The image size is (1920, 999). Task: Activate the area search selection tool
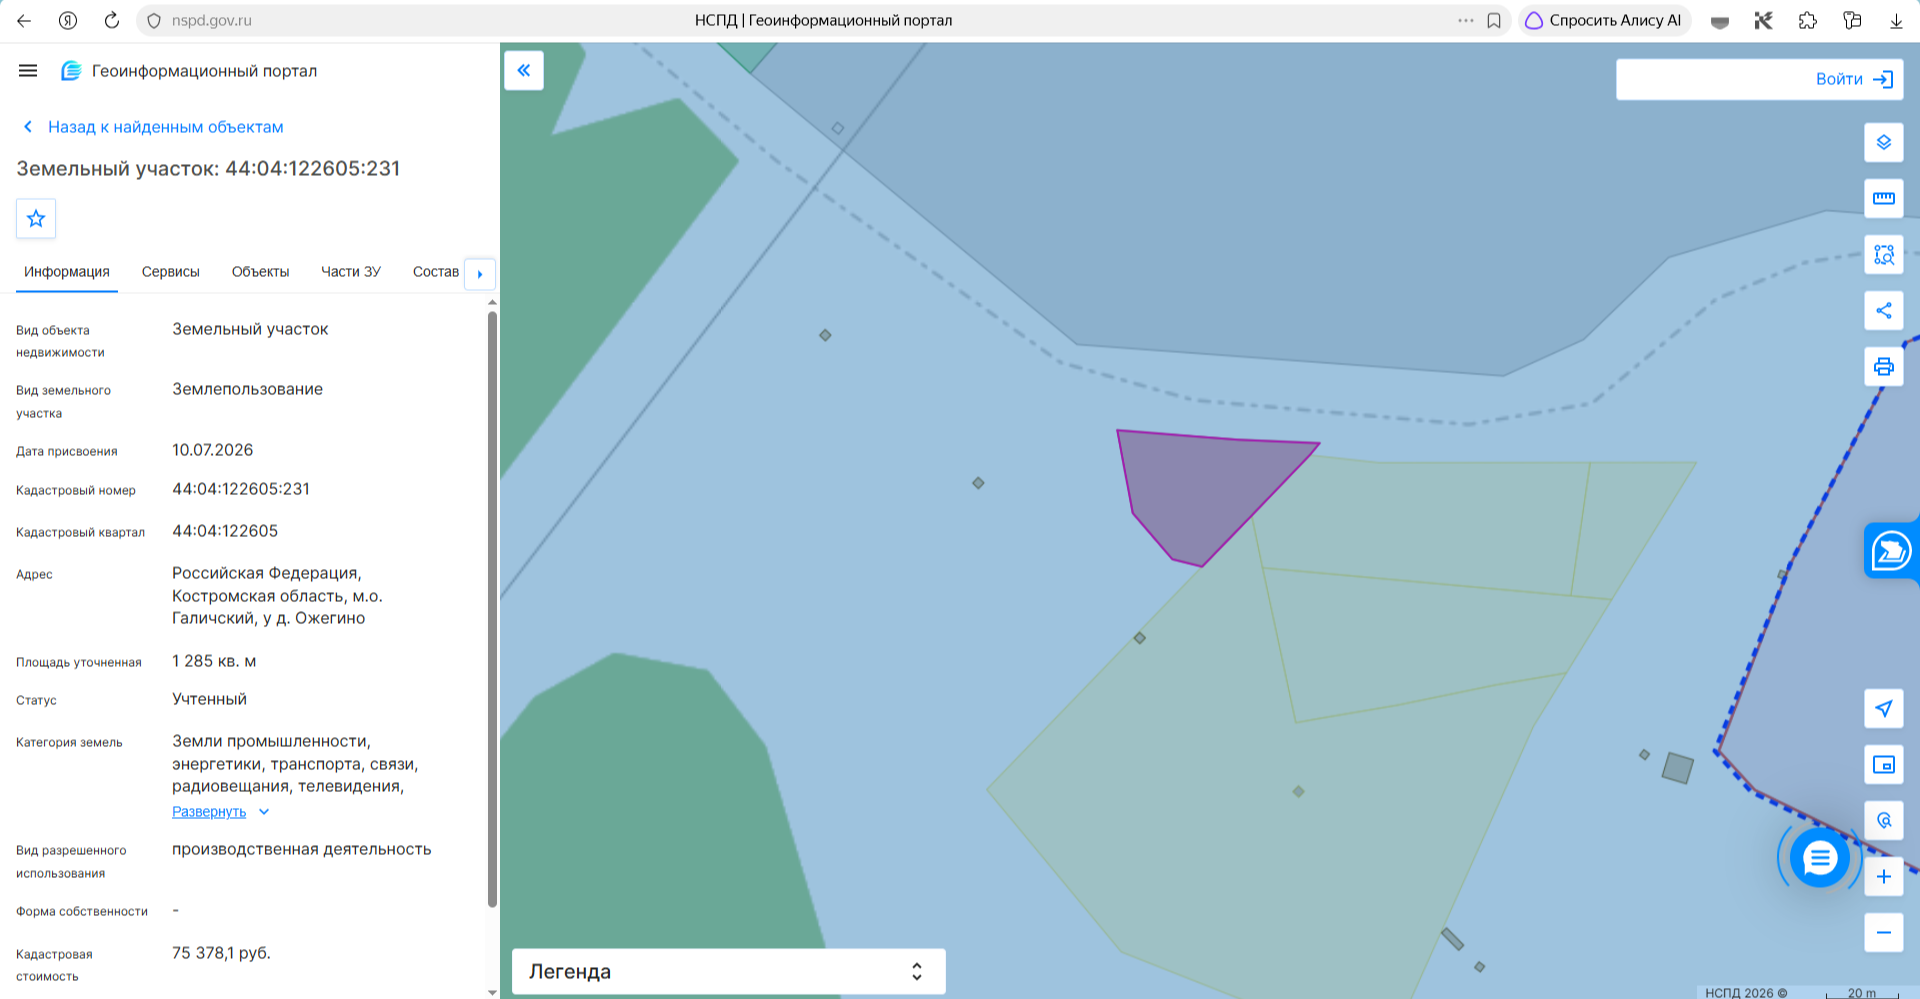[1883, 254]
